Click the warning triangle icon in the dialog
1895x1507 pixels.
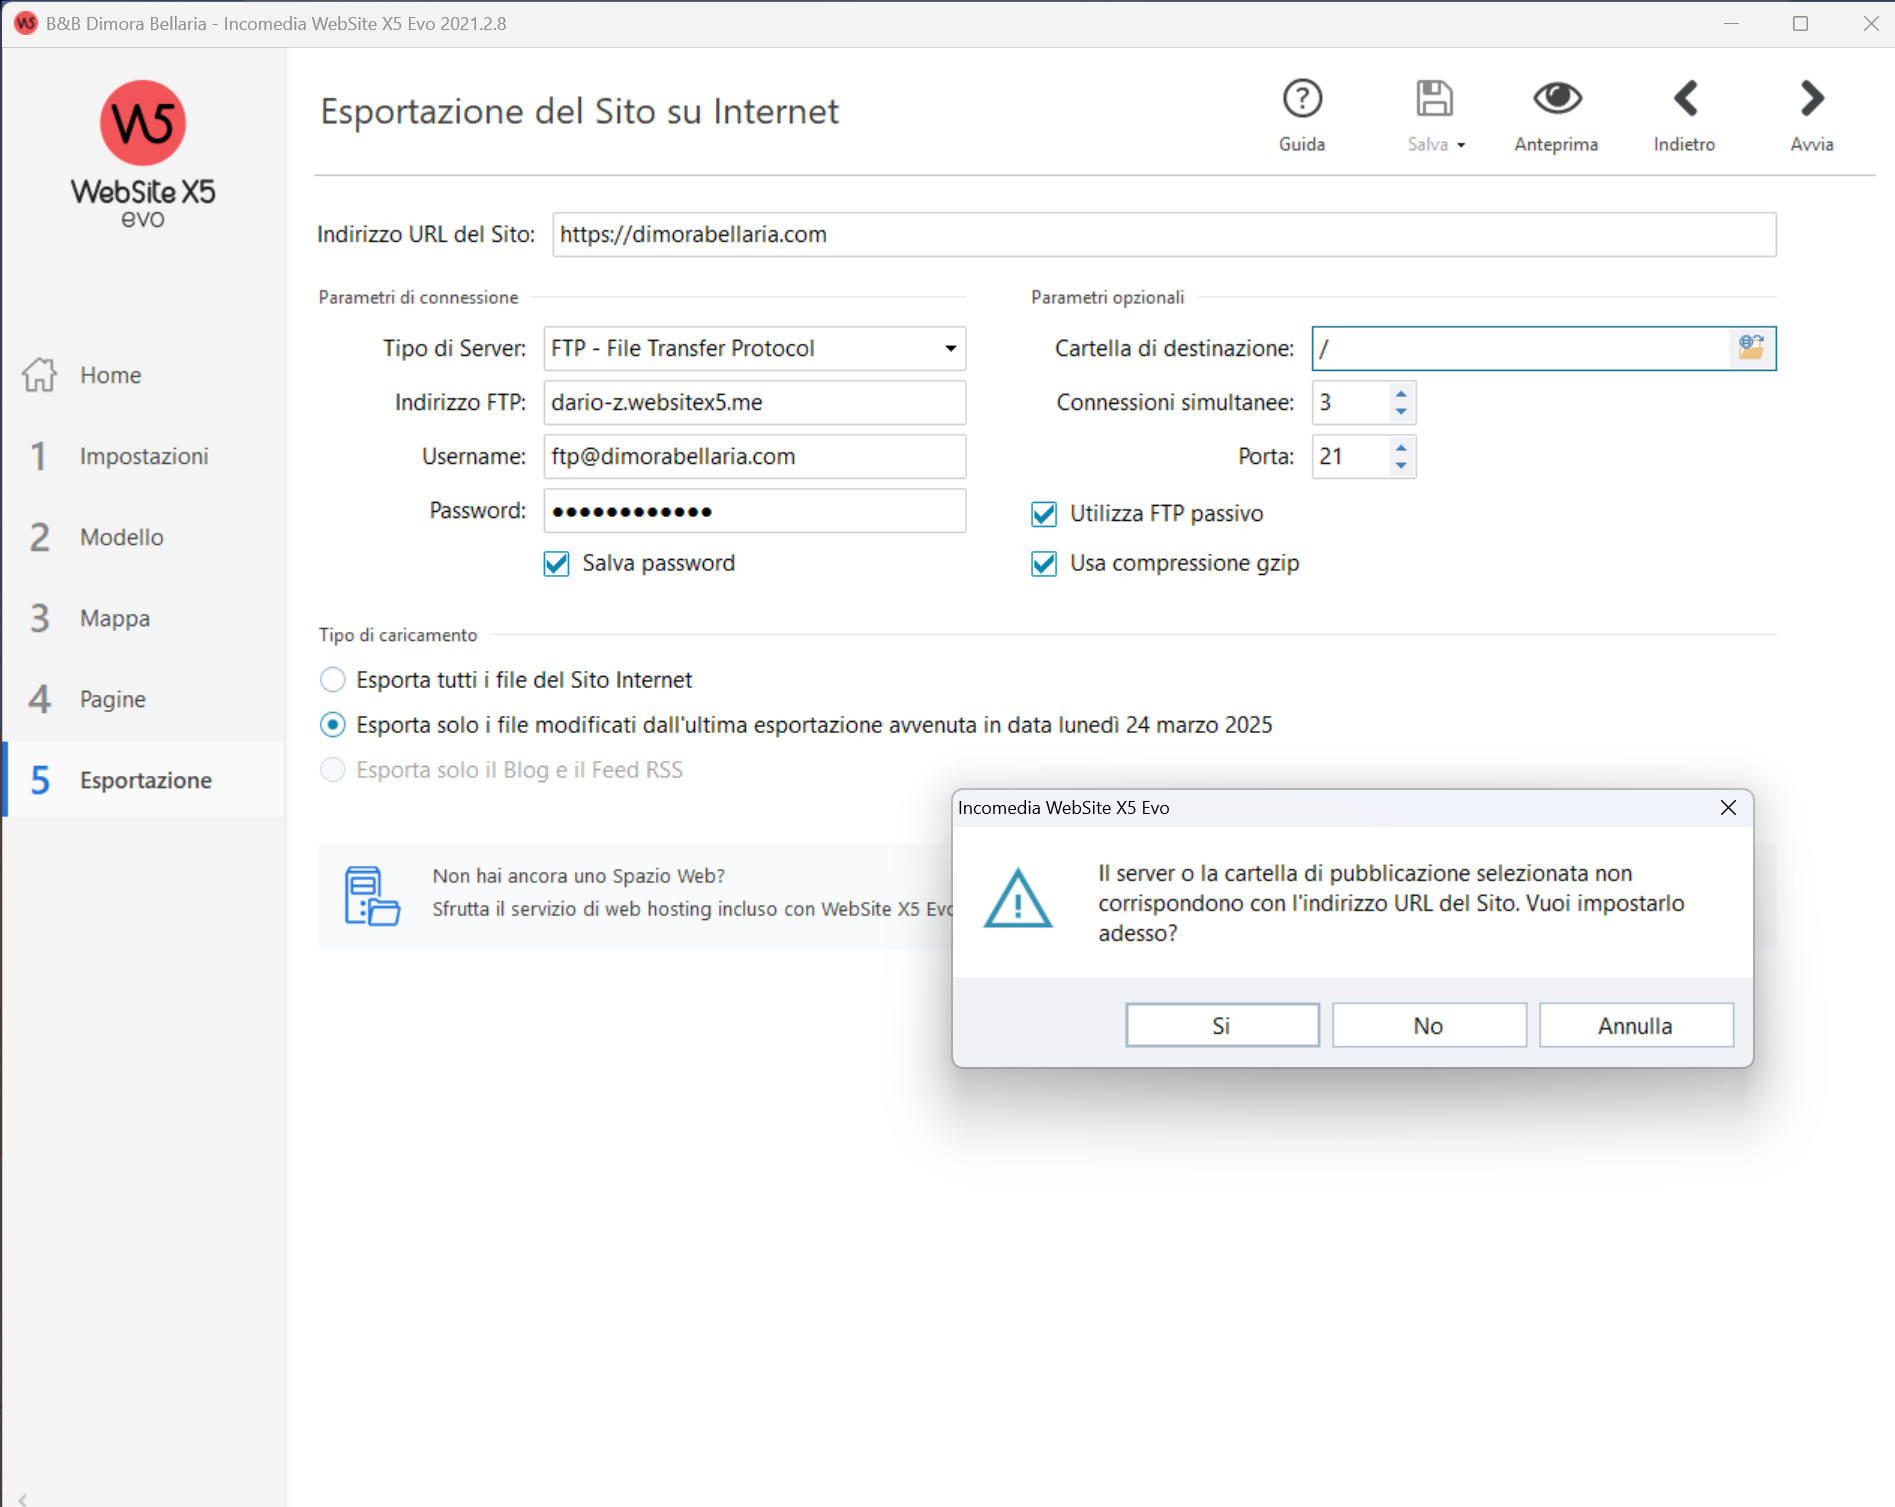click(x=1017, y=899)
